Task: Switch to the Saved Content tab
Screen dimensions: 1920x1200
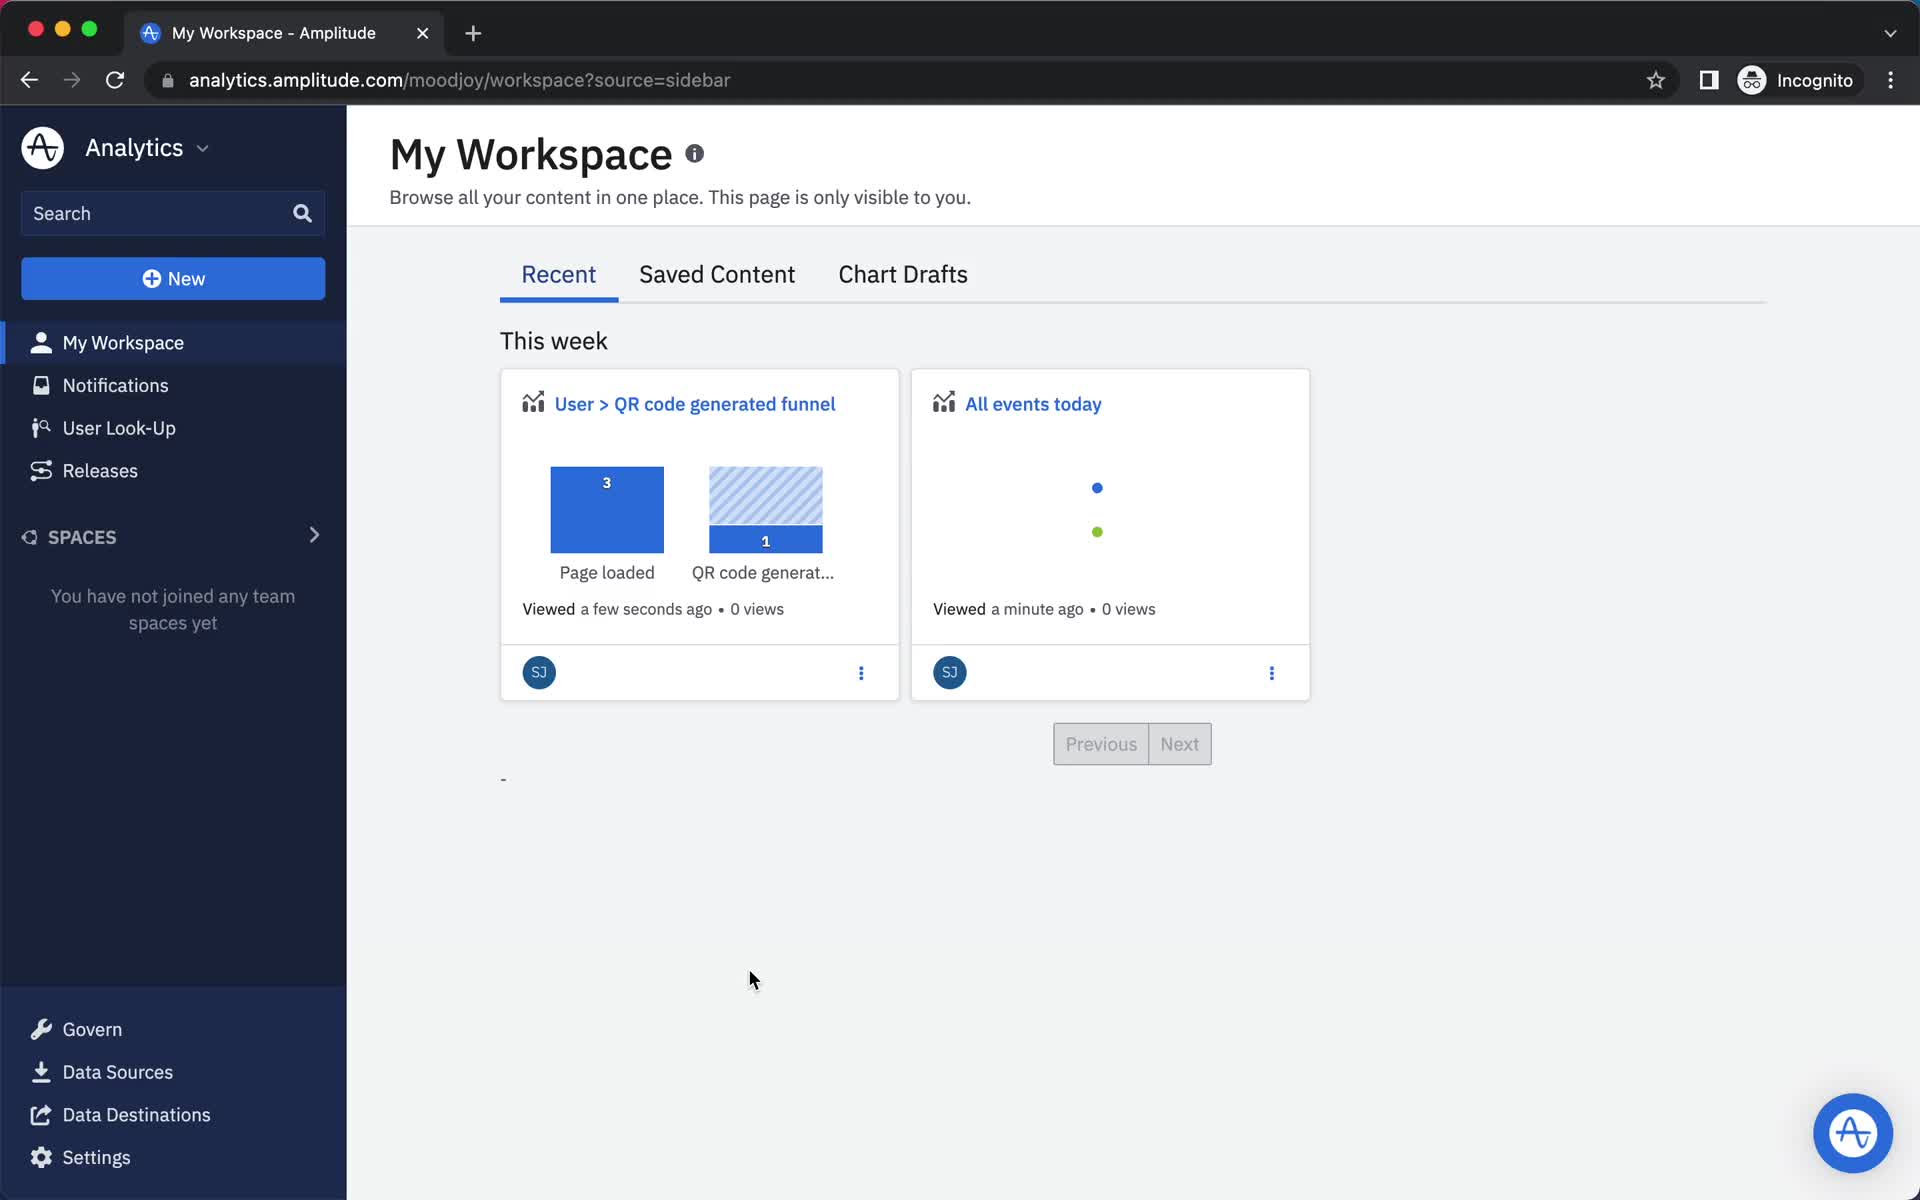Action: [x=716, y=274]
